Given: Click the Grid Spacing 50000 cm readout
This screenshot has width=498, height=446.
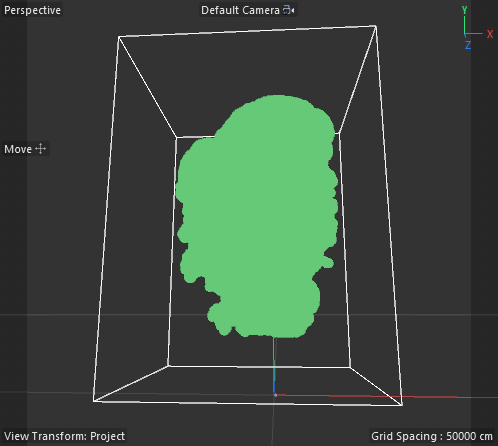Looking at the screenshot, I should click(432, 436).
